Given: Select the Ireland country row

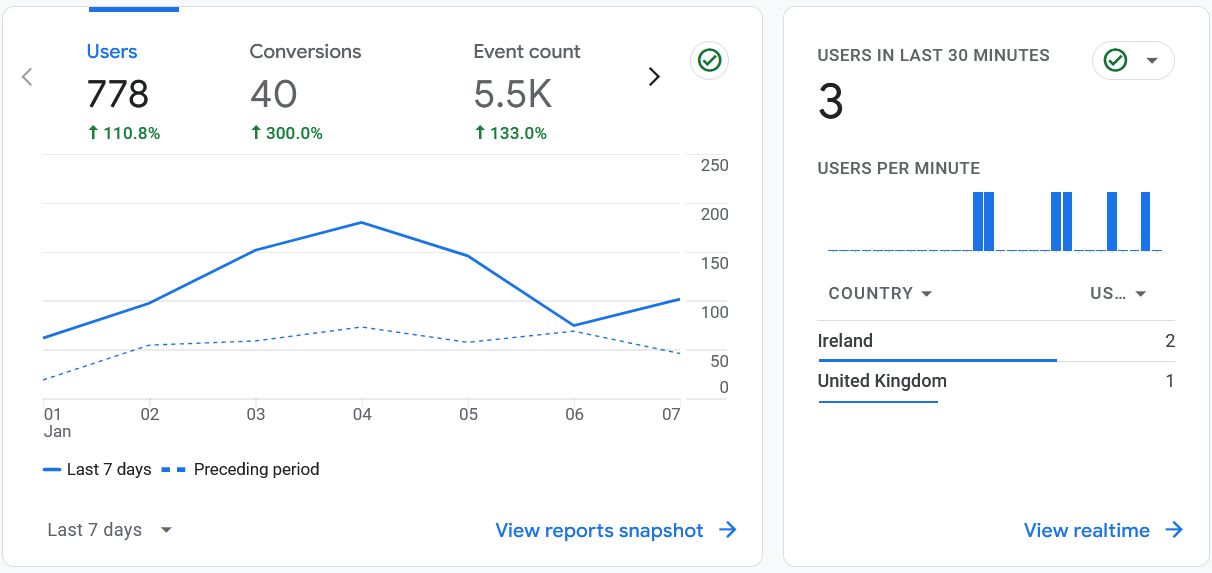Looking at the screenshot, I should (996, 341).
